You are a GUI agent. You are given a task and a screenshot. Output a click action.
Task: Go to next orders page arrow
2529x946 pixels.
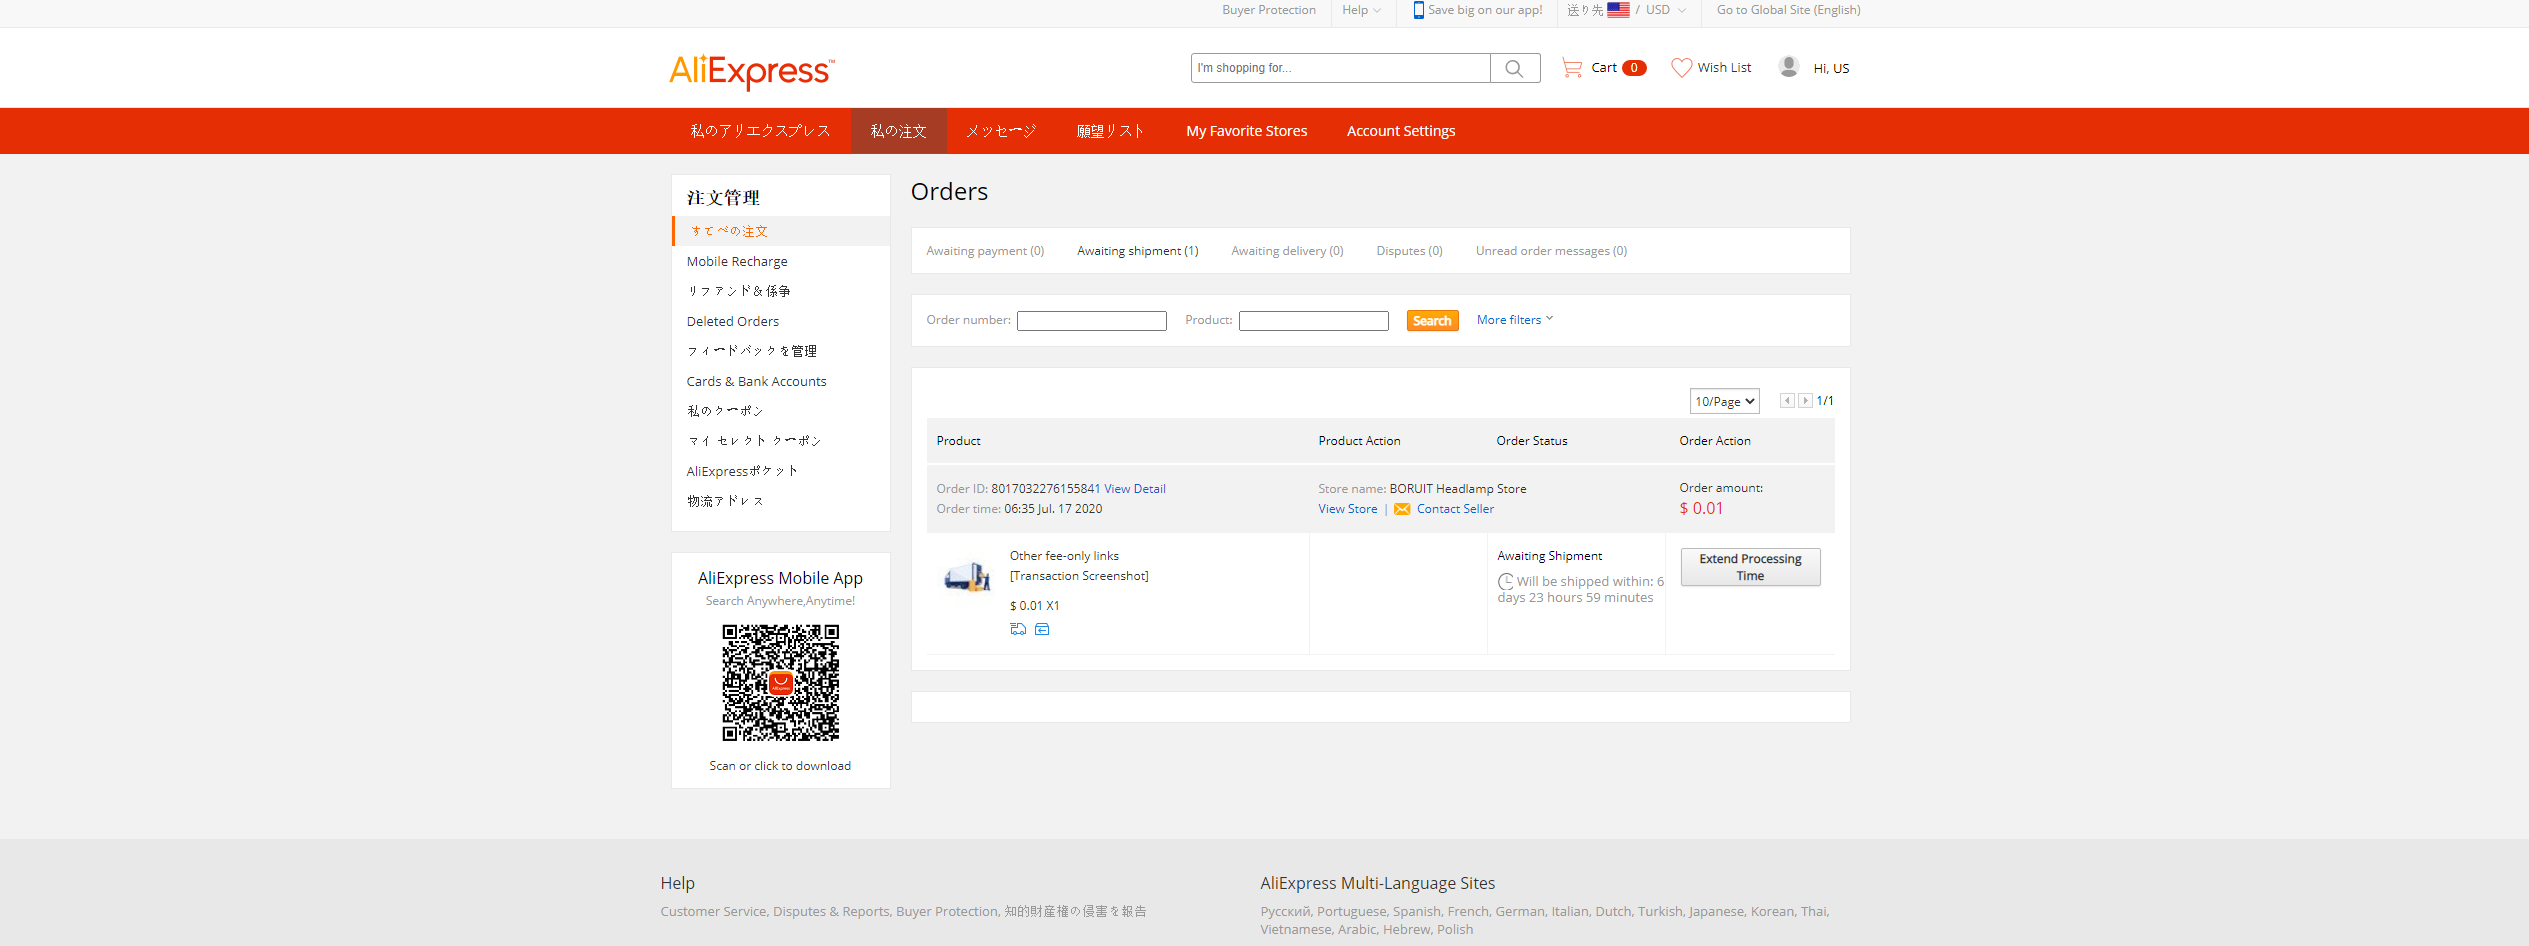point(1805,401)
